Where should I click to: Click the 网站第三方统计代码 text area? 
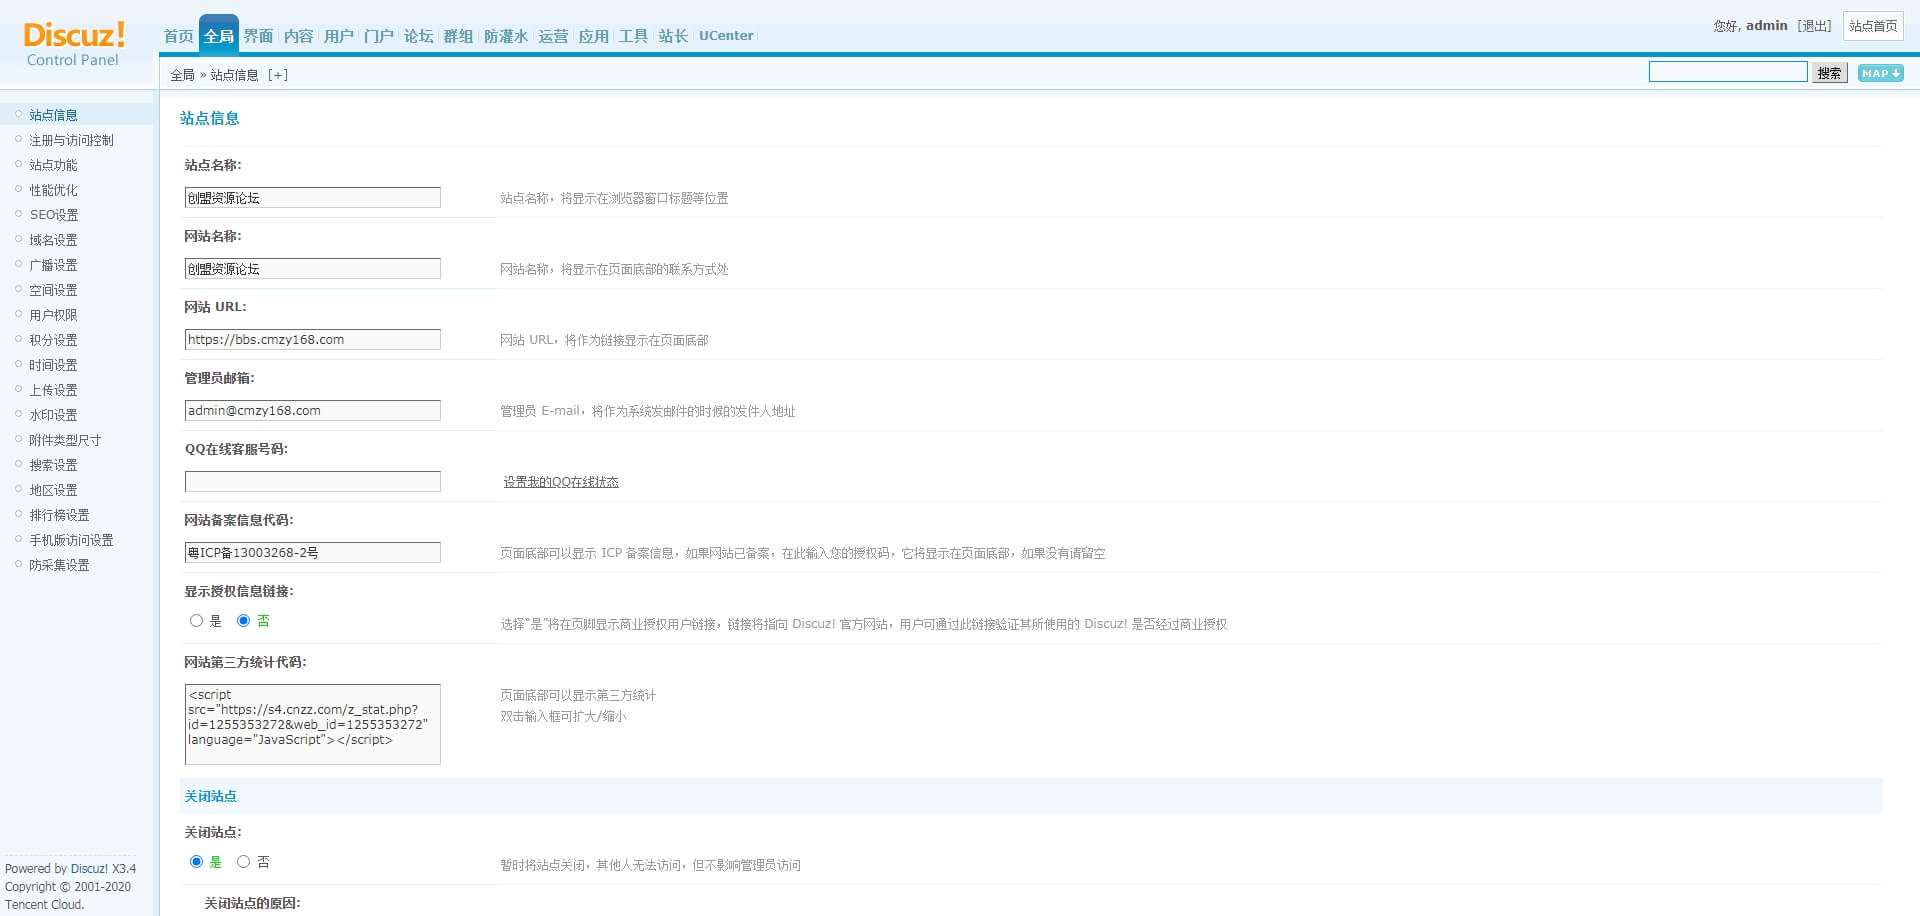click(x=313, y=725)
